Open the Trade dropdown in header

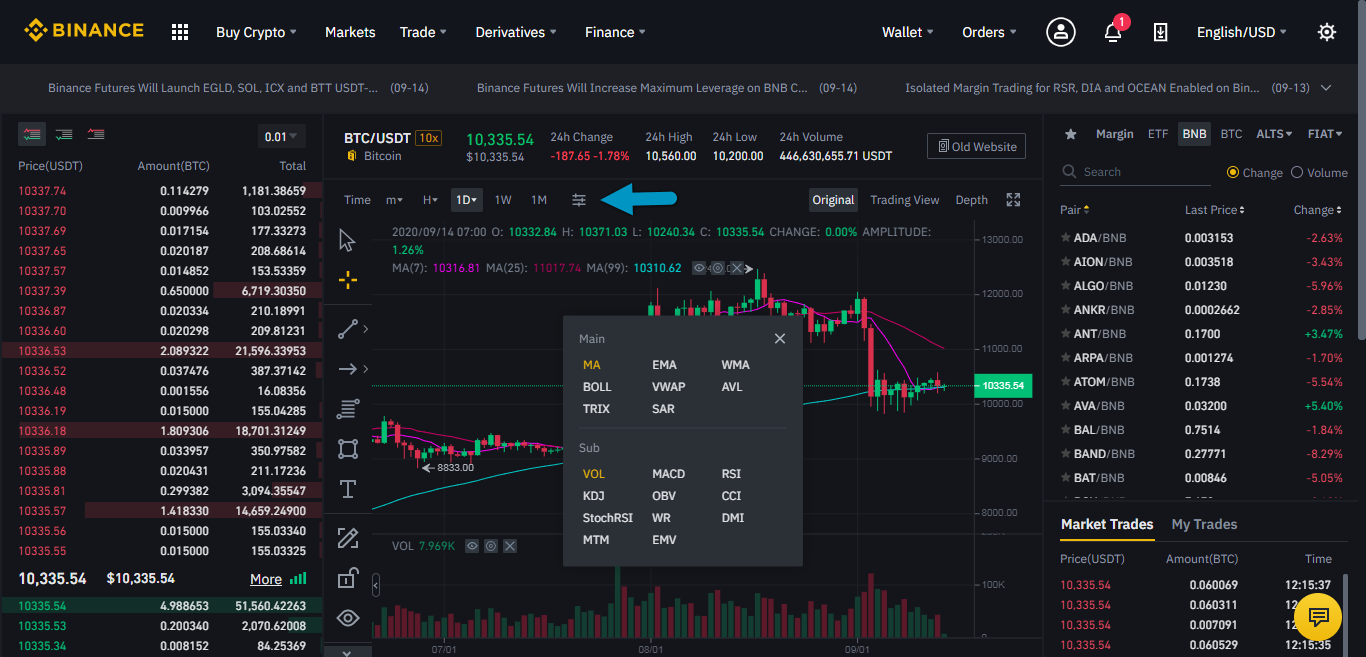click(x=423, y=32)
